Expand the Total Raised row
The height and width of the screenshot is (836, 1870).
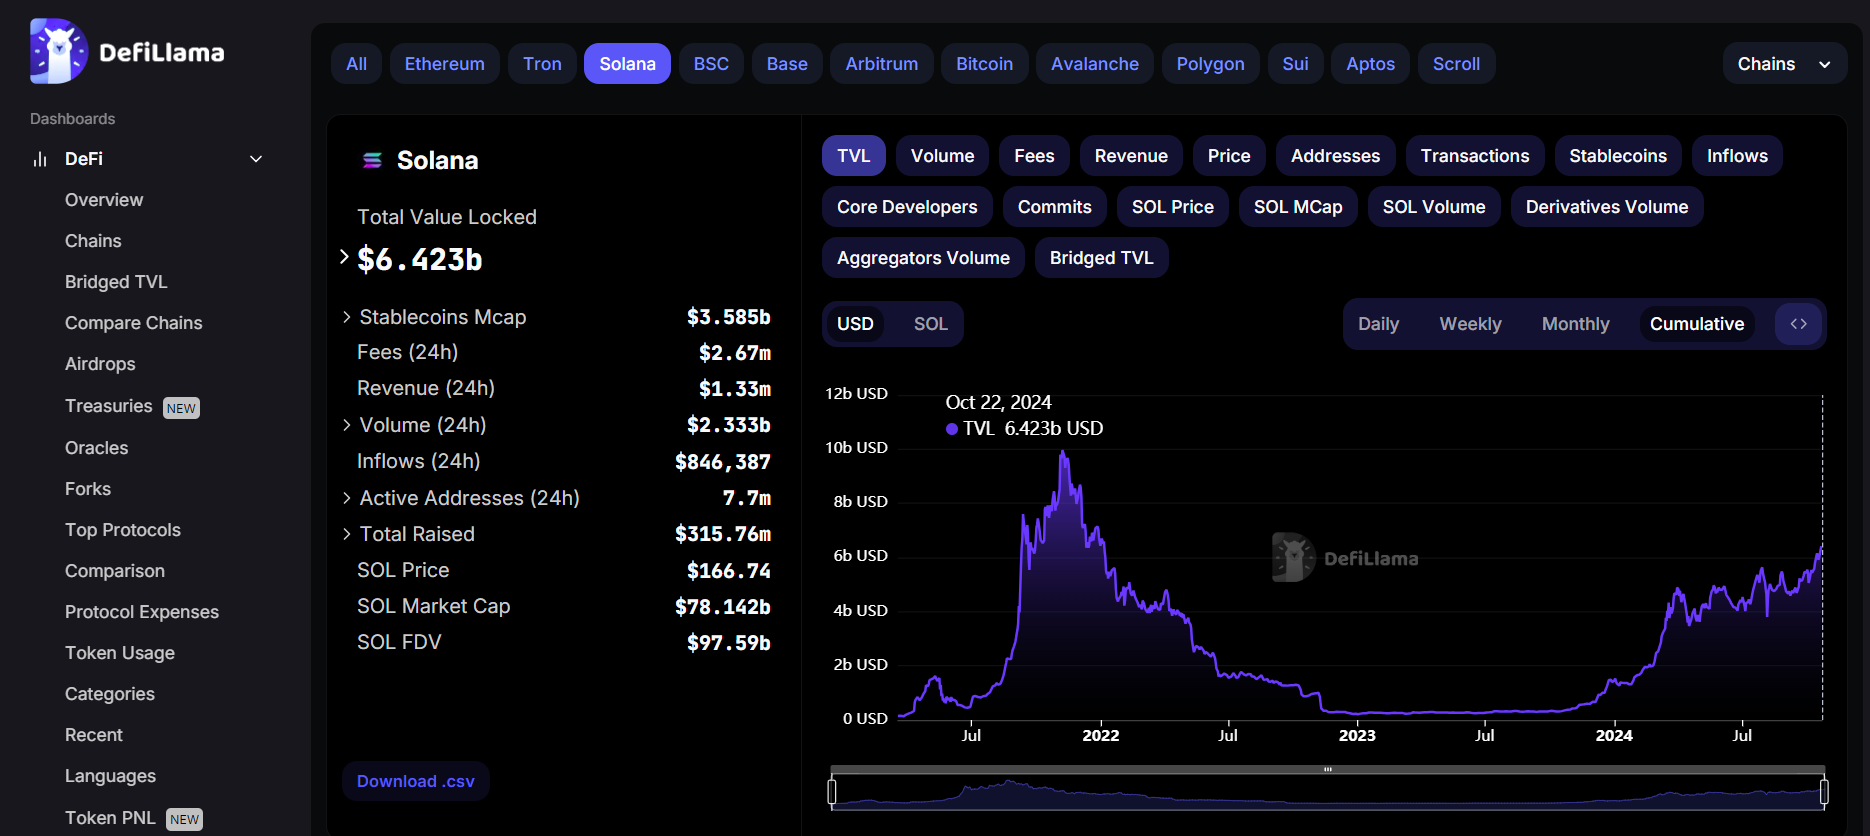pyautogui.click(x=347, y=534)
